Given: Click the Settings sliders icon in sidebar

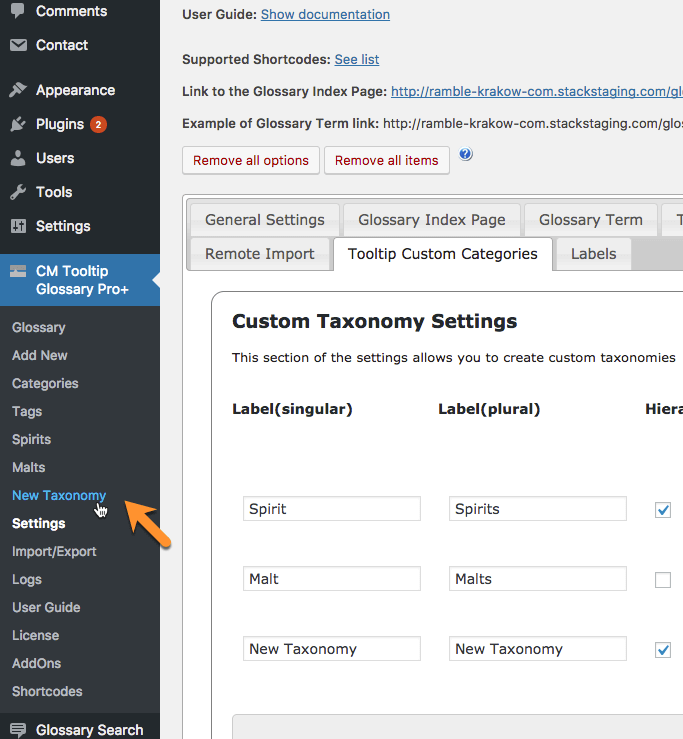Looking at the screenshot, I should pos(18,226).
